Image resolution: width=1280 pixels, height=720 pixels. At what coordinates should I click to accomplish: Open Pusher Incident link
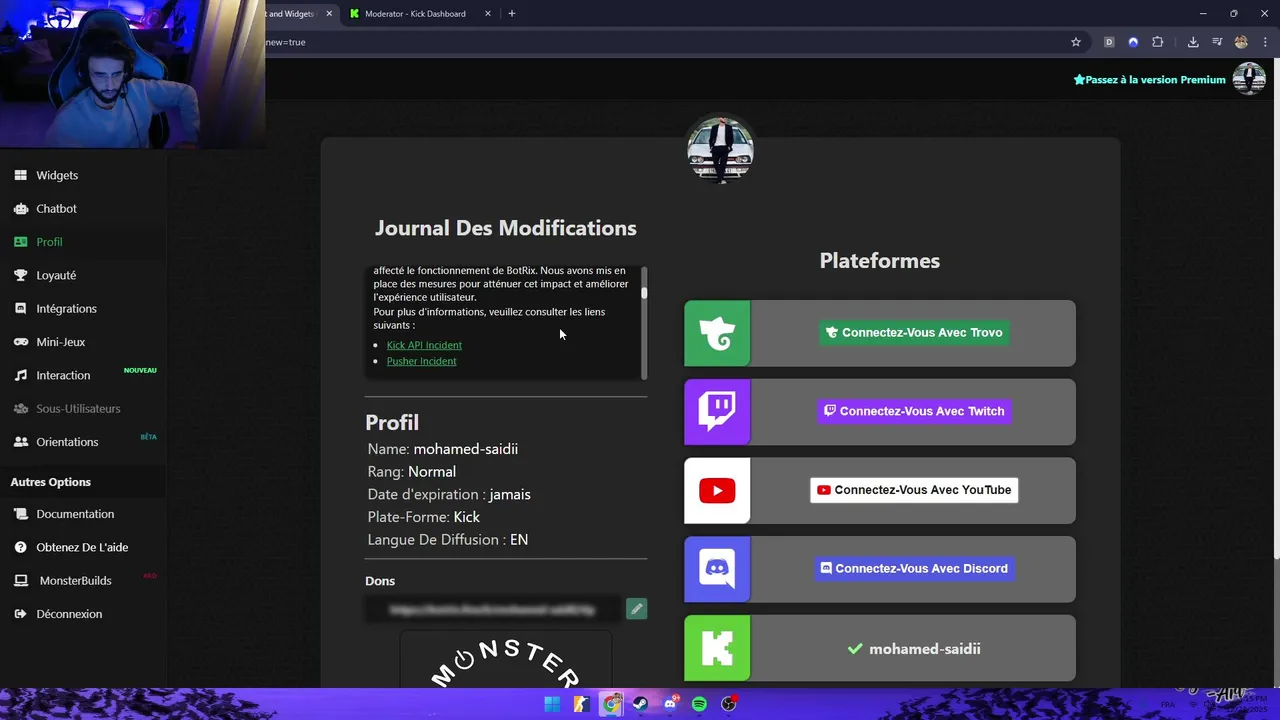[x=421, y=361]
